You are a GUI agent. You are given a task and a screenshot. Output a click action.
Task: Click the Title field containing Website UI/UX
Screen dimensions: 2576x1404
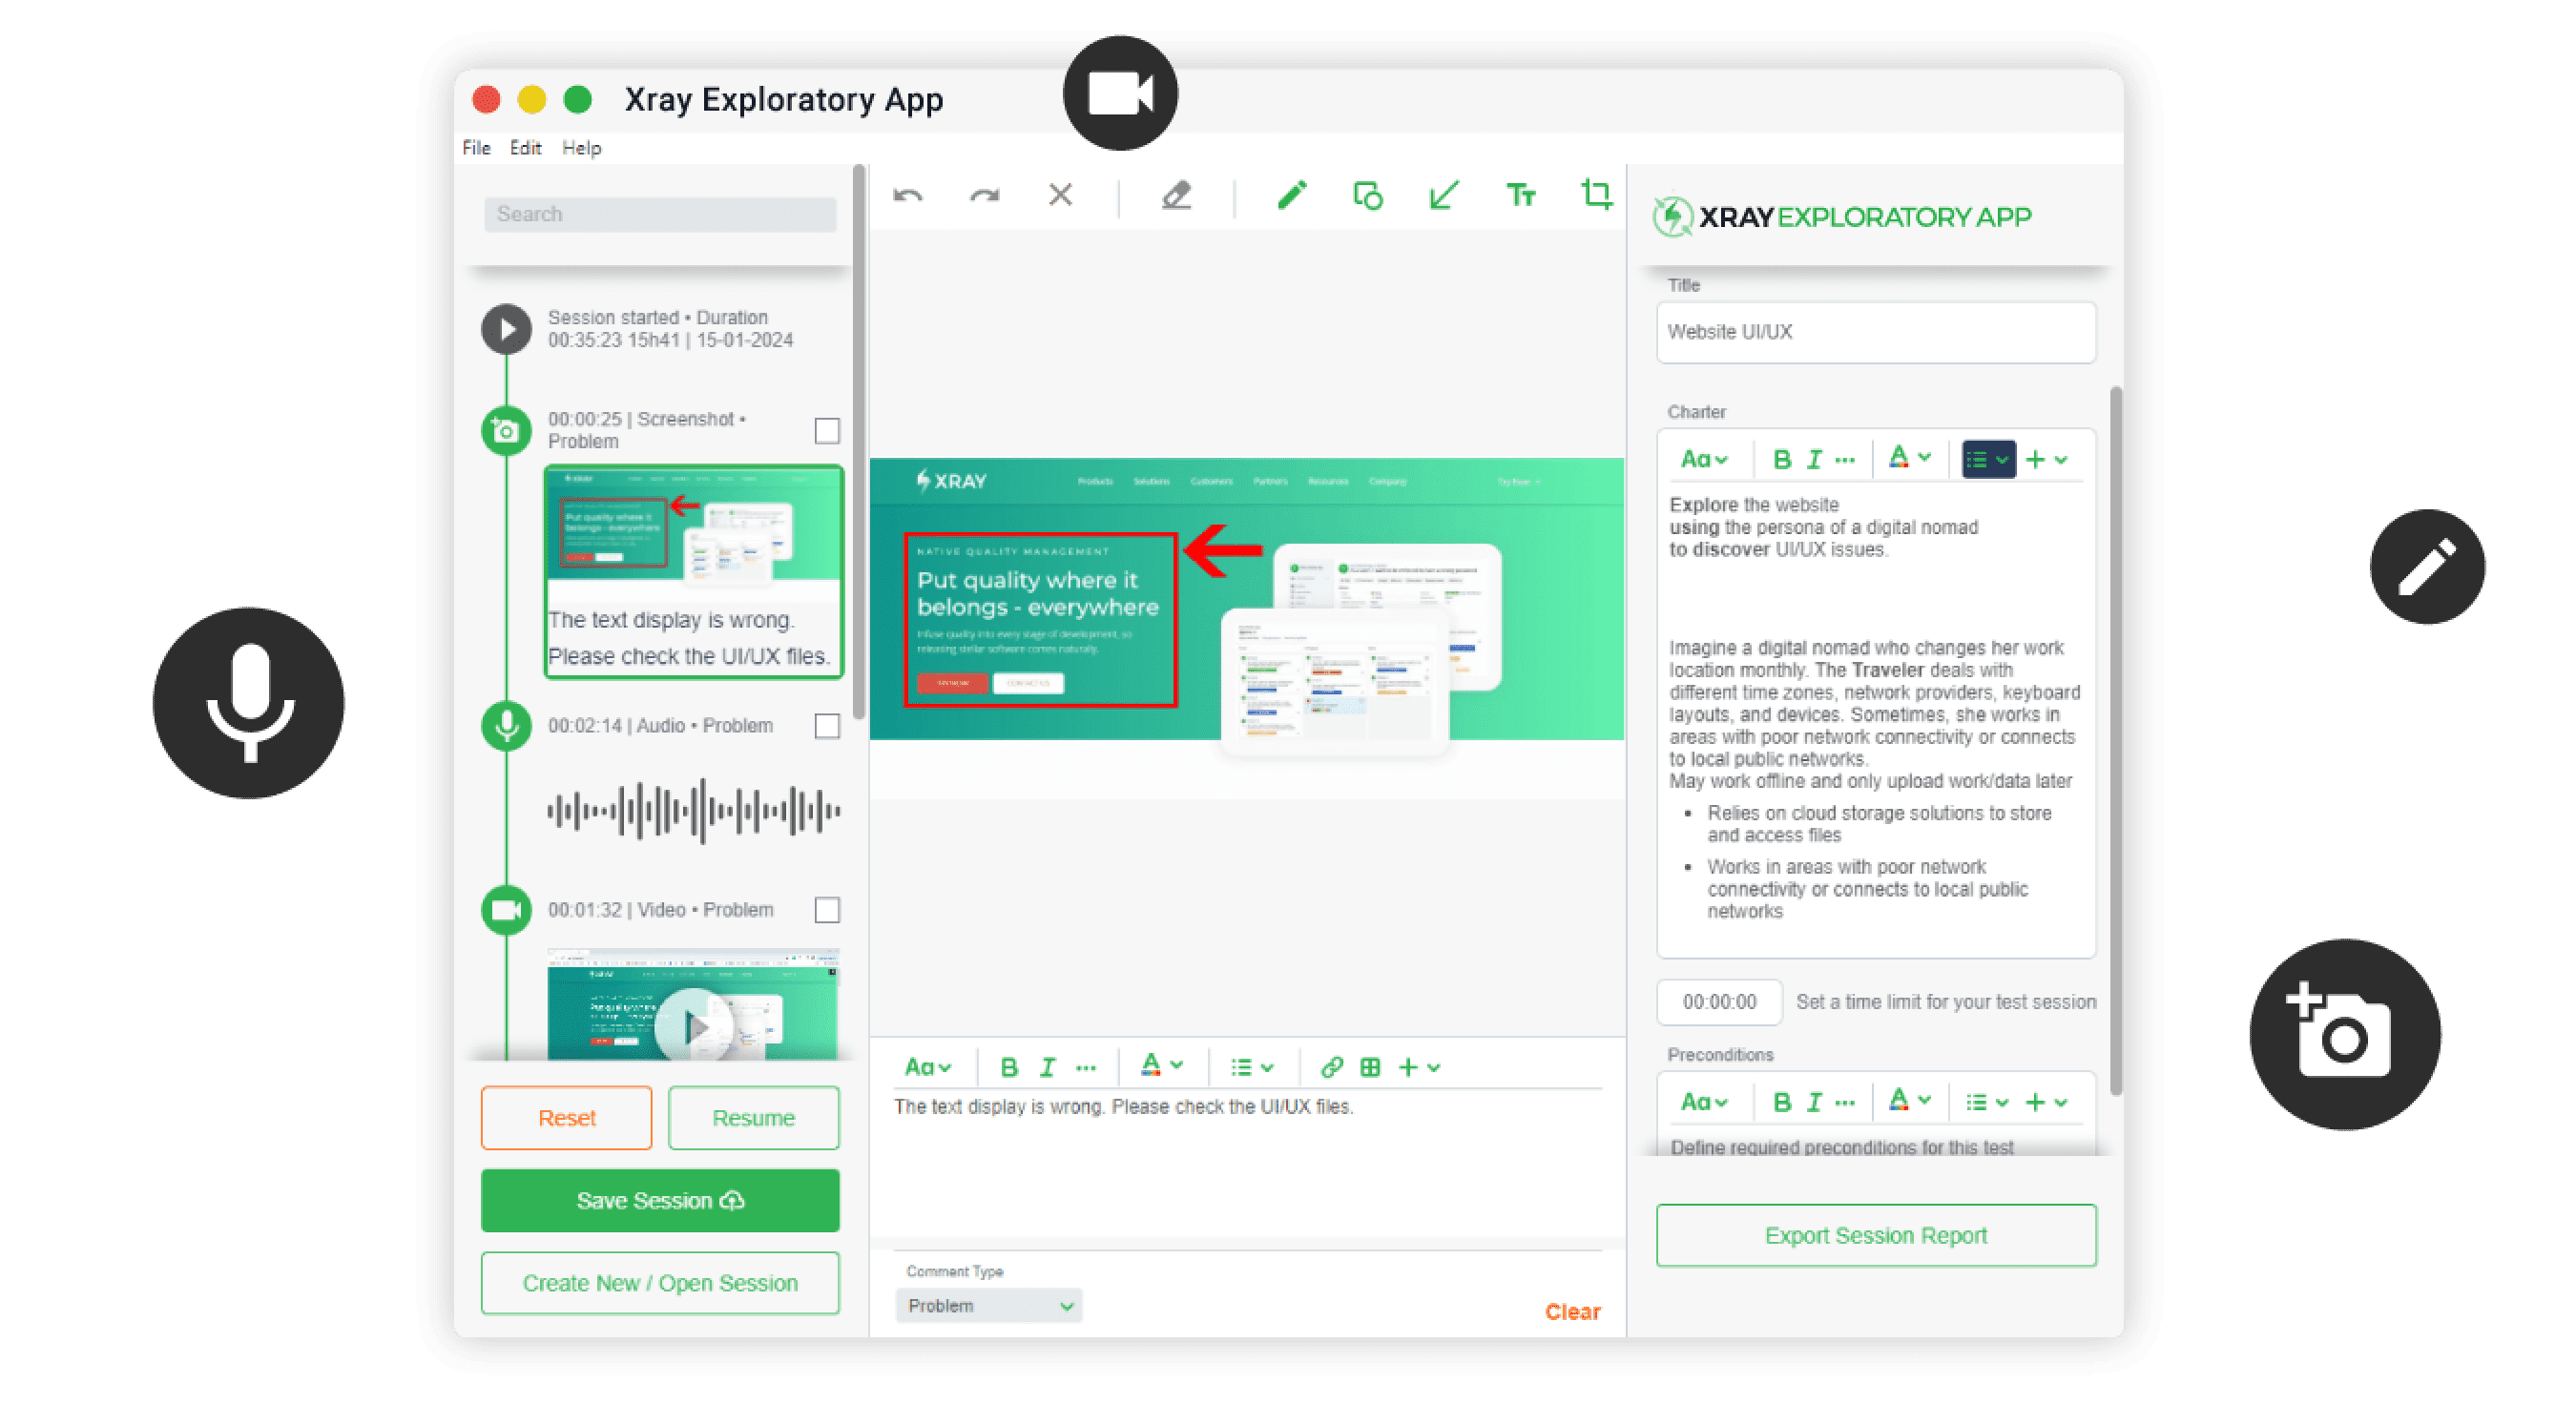1875,332
